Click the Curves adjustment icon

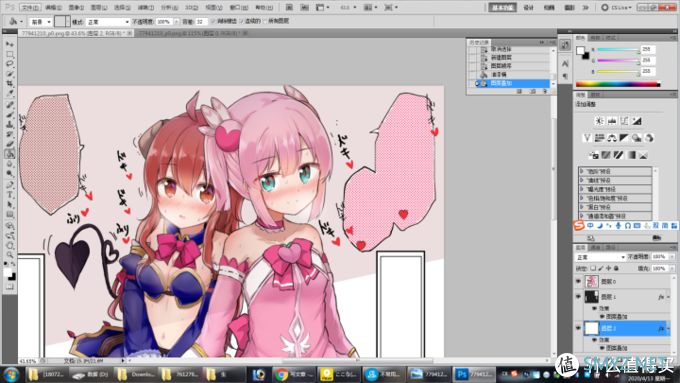[624, 121]
